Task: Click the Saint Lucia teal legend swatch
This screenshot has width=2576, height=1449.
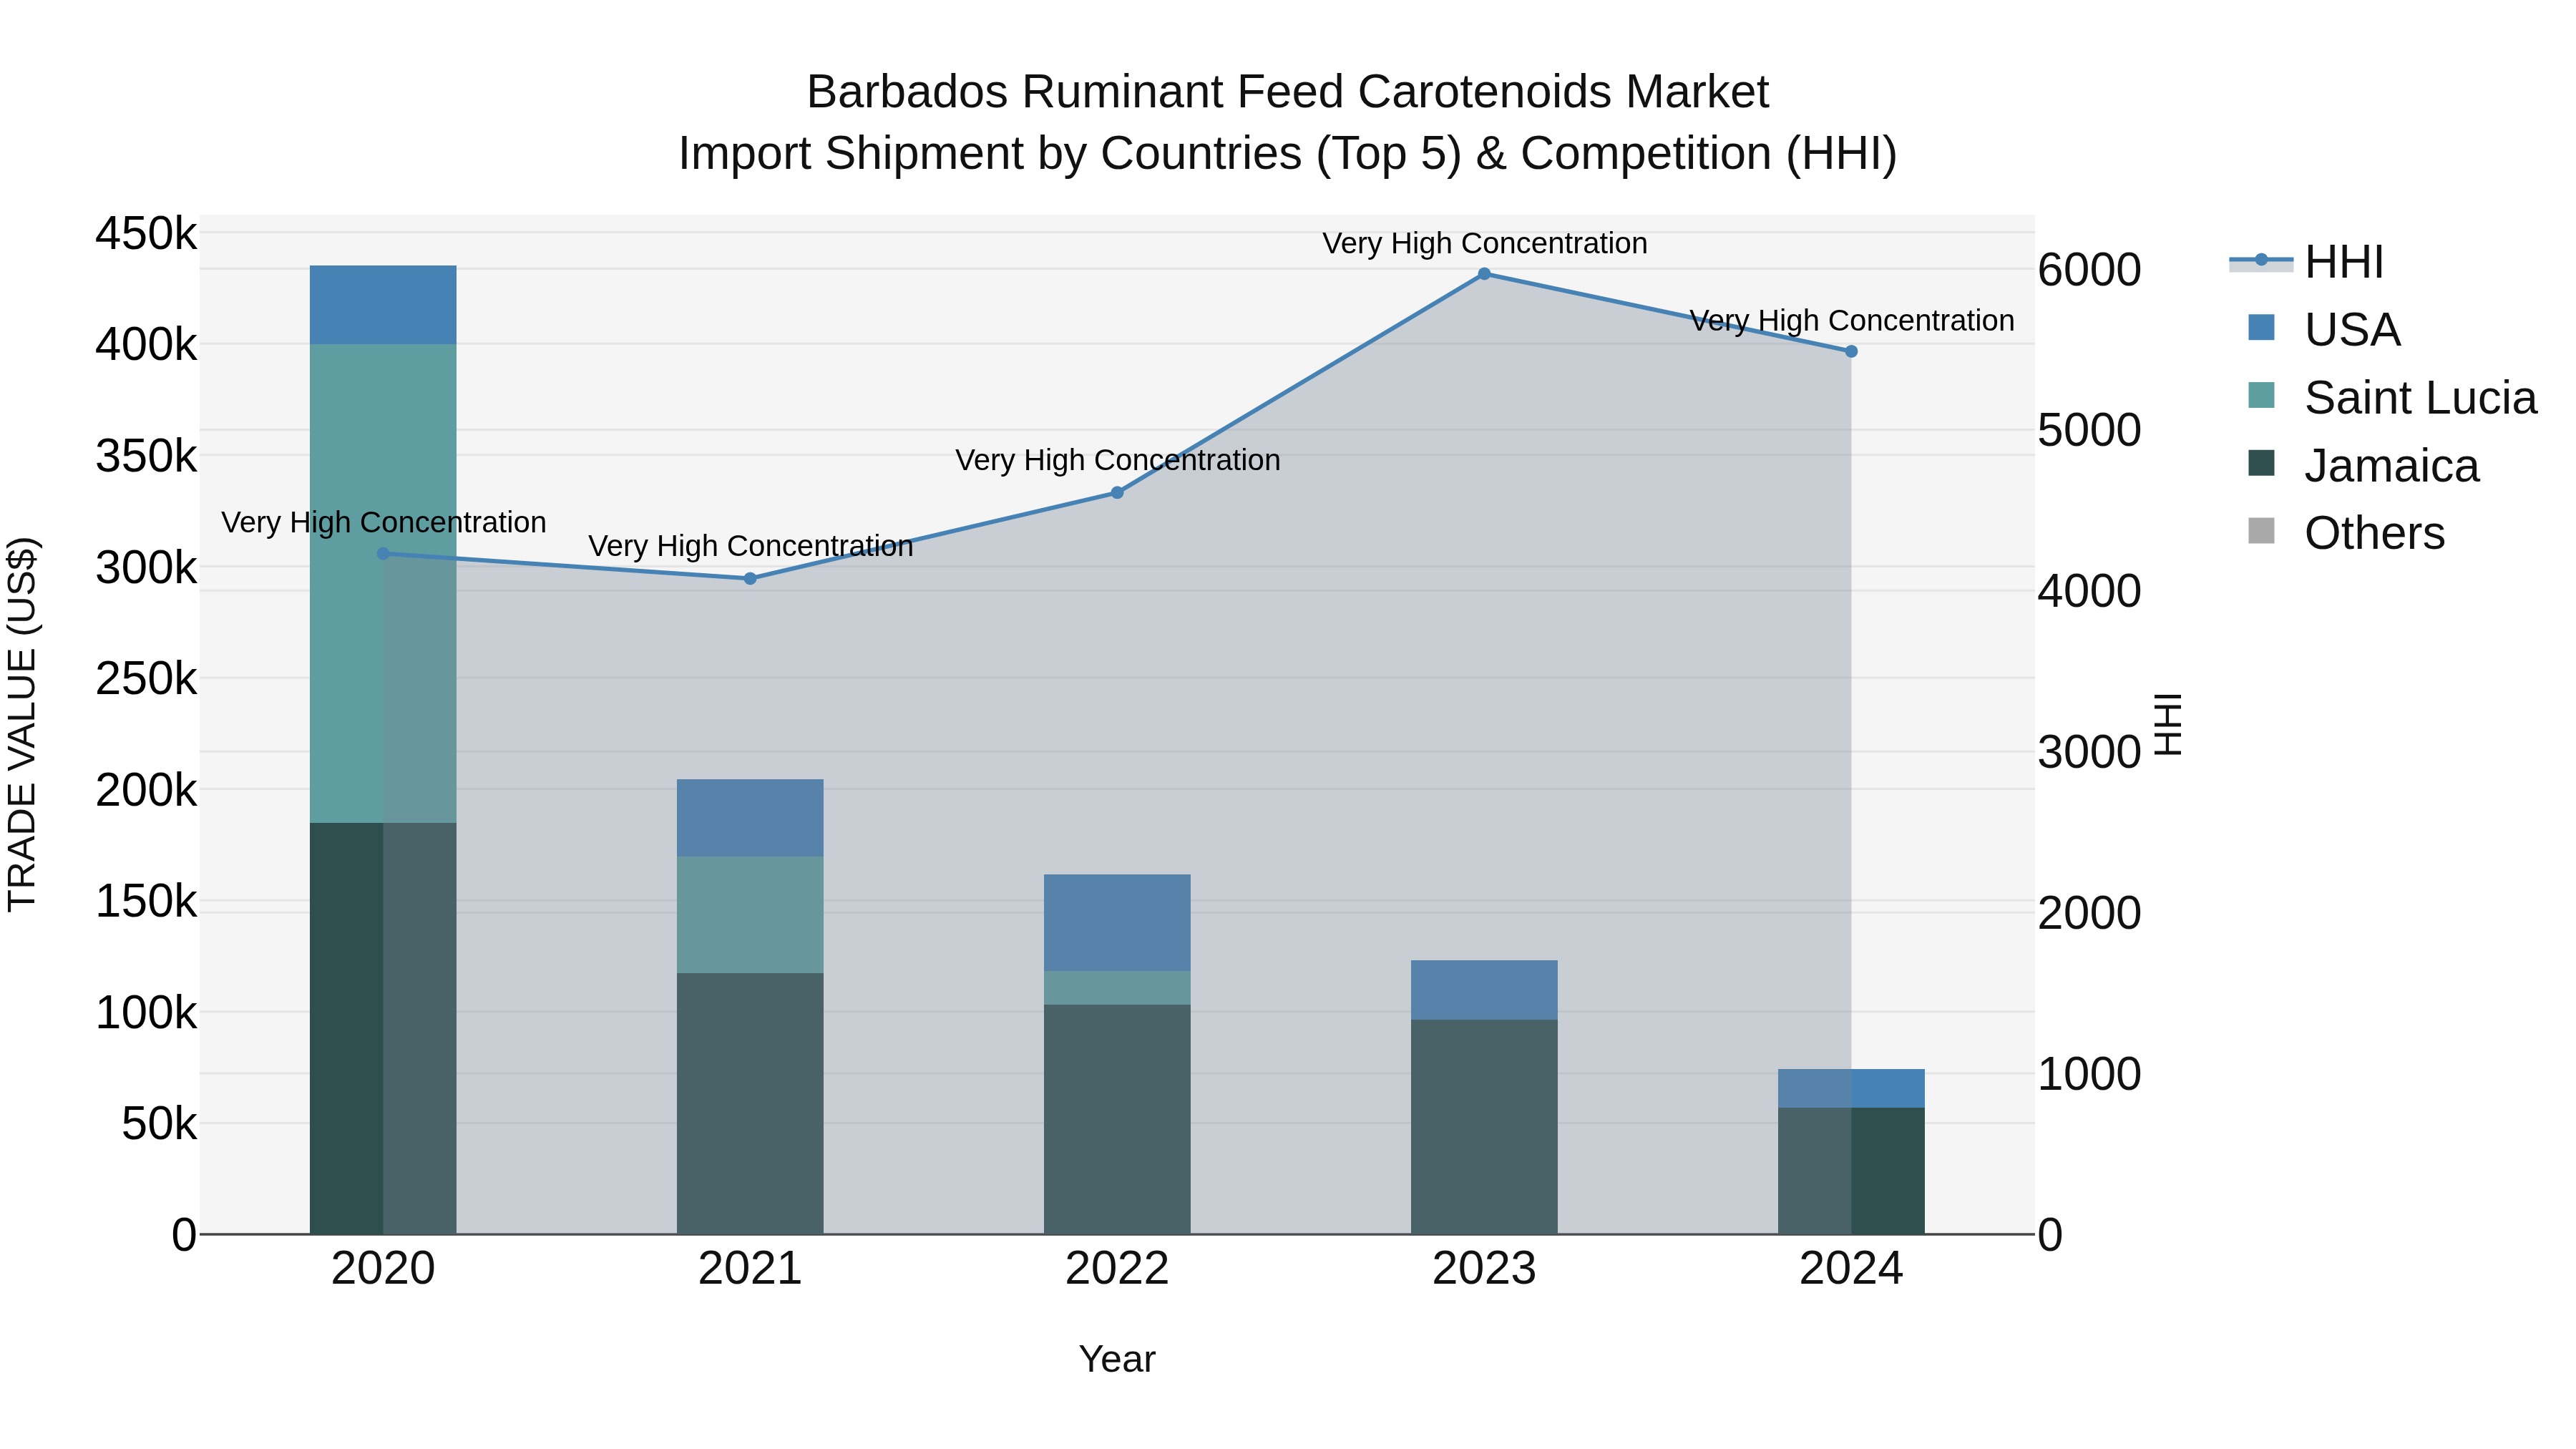Action: (x=2261, y=395)
